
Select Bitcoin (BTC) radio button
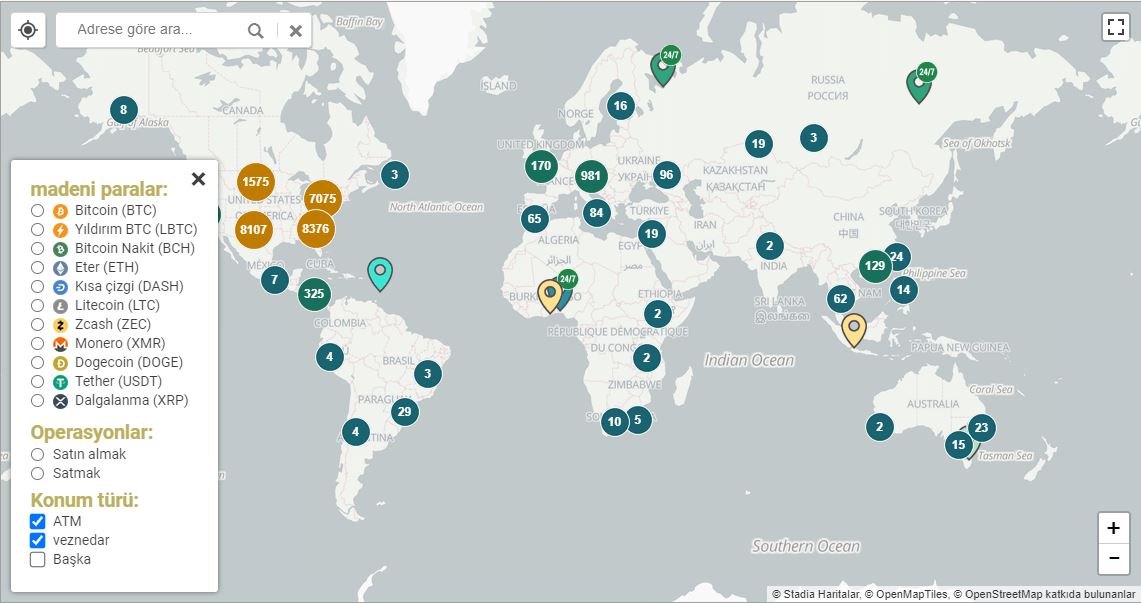(x=37, y=211)
